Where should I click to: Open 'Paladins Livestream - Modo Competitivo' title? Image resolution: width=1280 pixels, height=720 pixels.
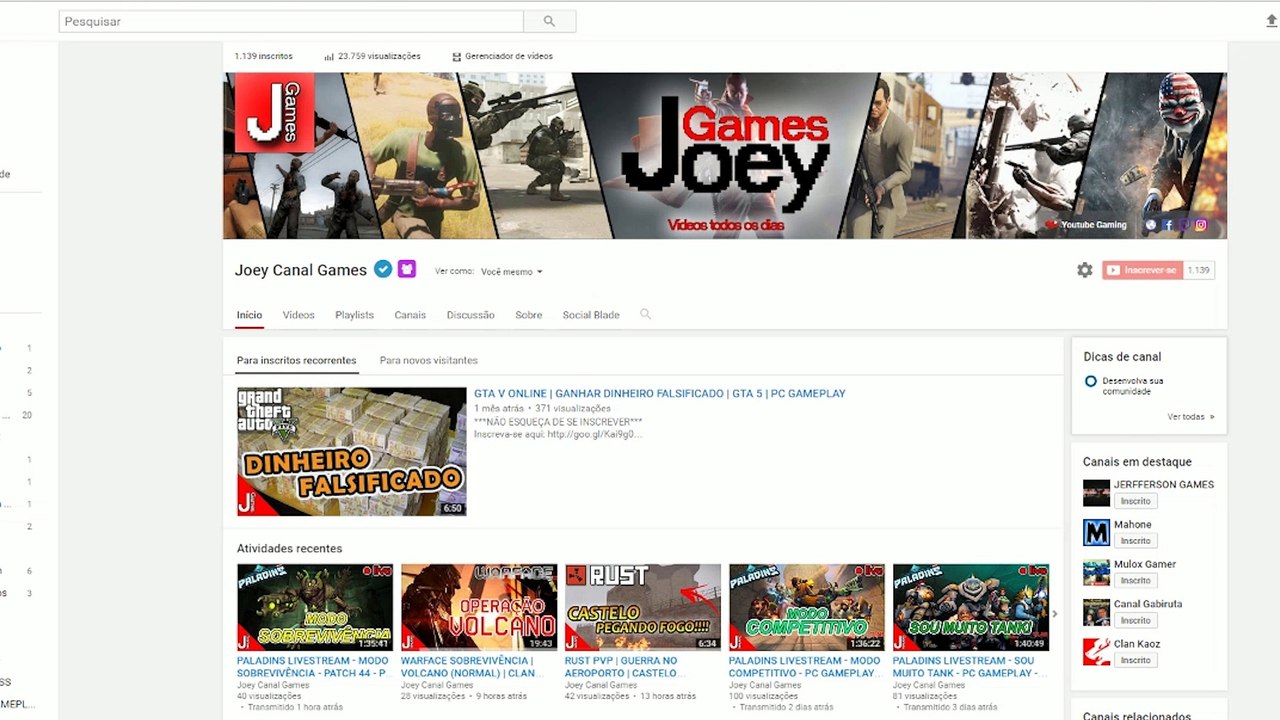pyautogui.click(x=805, y=667)
